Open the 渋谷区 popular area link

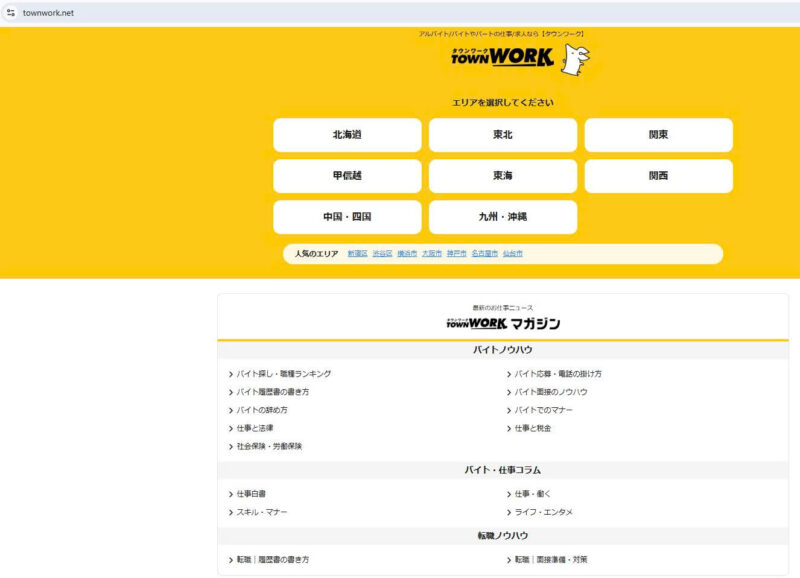tap(383, 254)
